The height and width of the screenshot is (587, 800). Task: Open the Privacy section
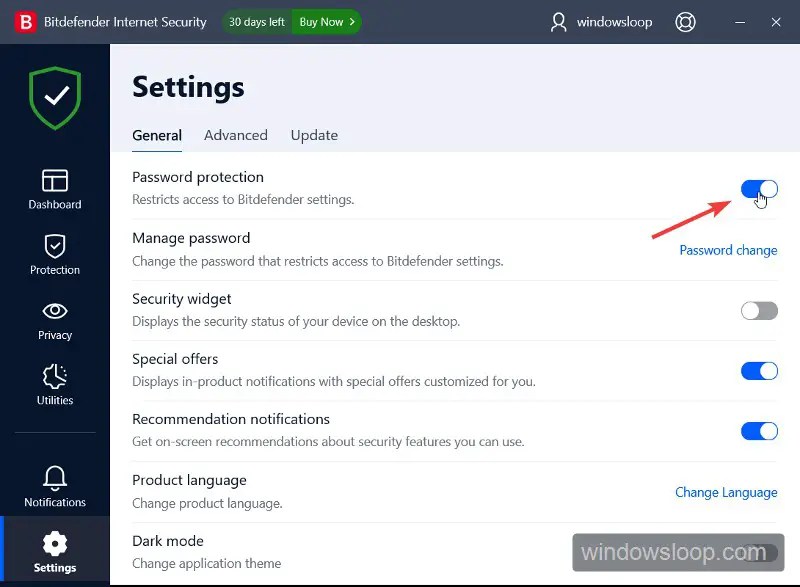(x=54, y=320)
